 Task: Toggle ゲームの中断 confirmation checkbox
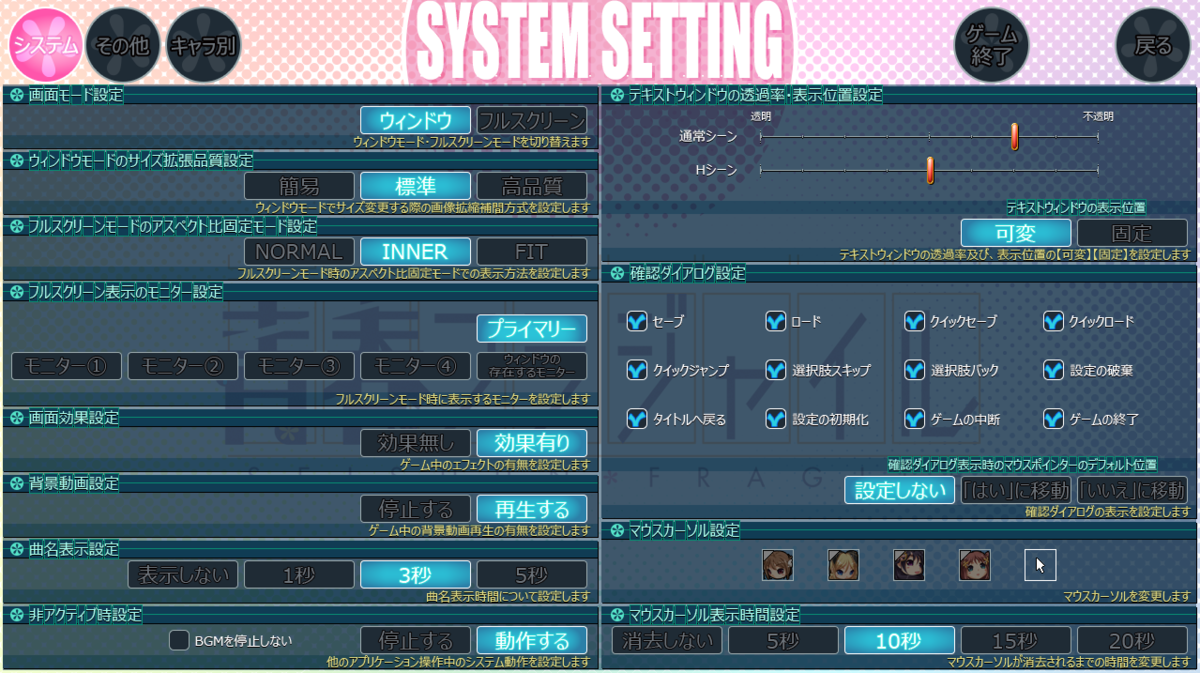(x=915, y=419)
